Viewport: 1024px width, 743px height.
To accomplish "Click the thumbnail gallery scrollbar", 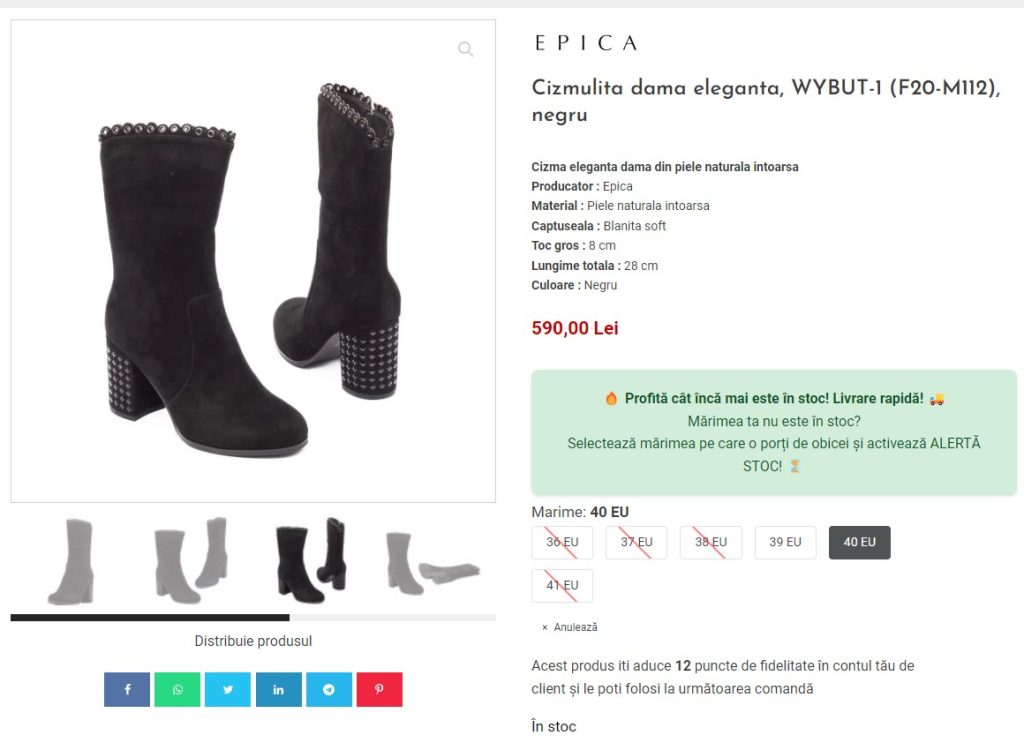I will (x=253, y=618).
